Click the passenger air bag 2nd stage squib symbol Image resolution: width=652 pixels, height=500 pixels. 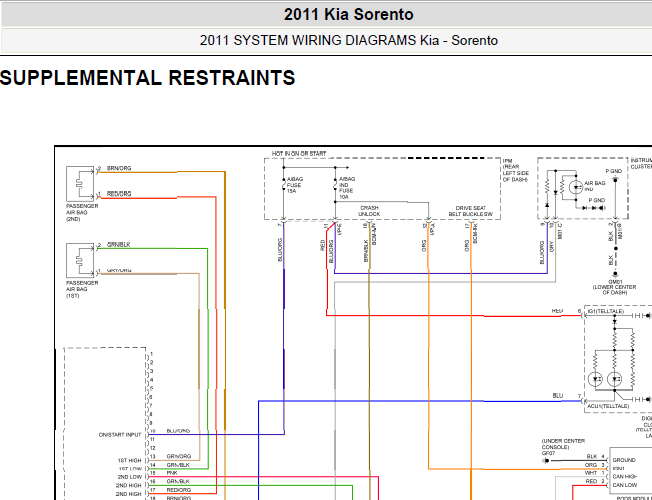point(80,183)
